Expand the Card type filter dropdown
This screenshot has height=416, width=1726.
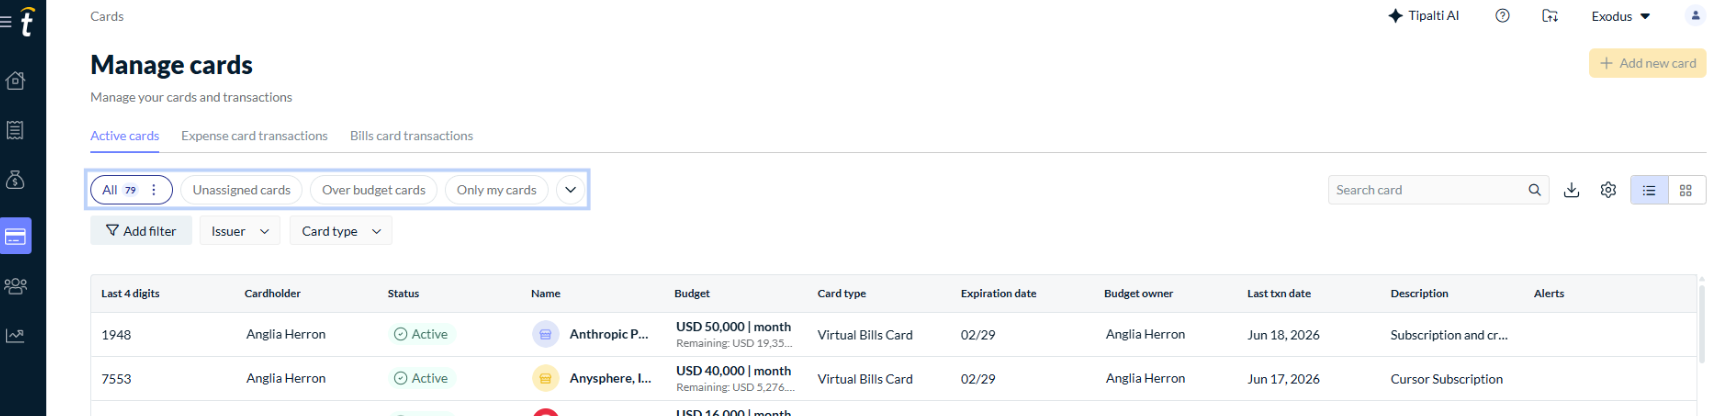tap(341, 231)
